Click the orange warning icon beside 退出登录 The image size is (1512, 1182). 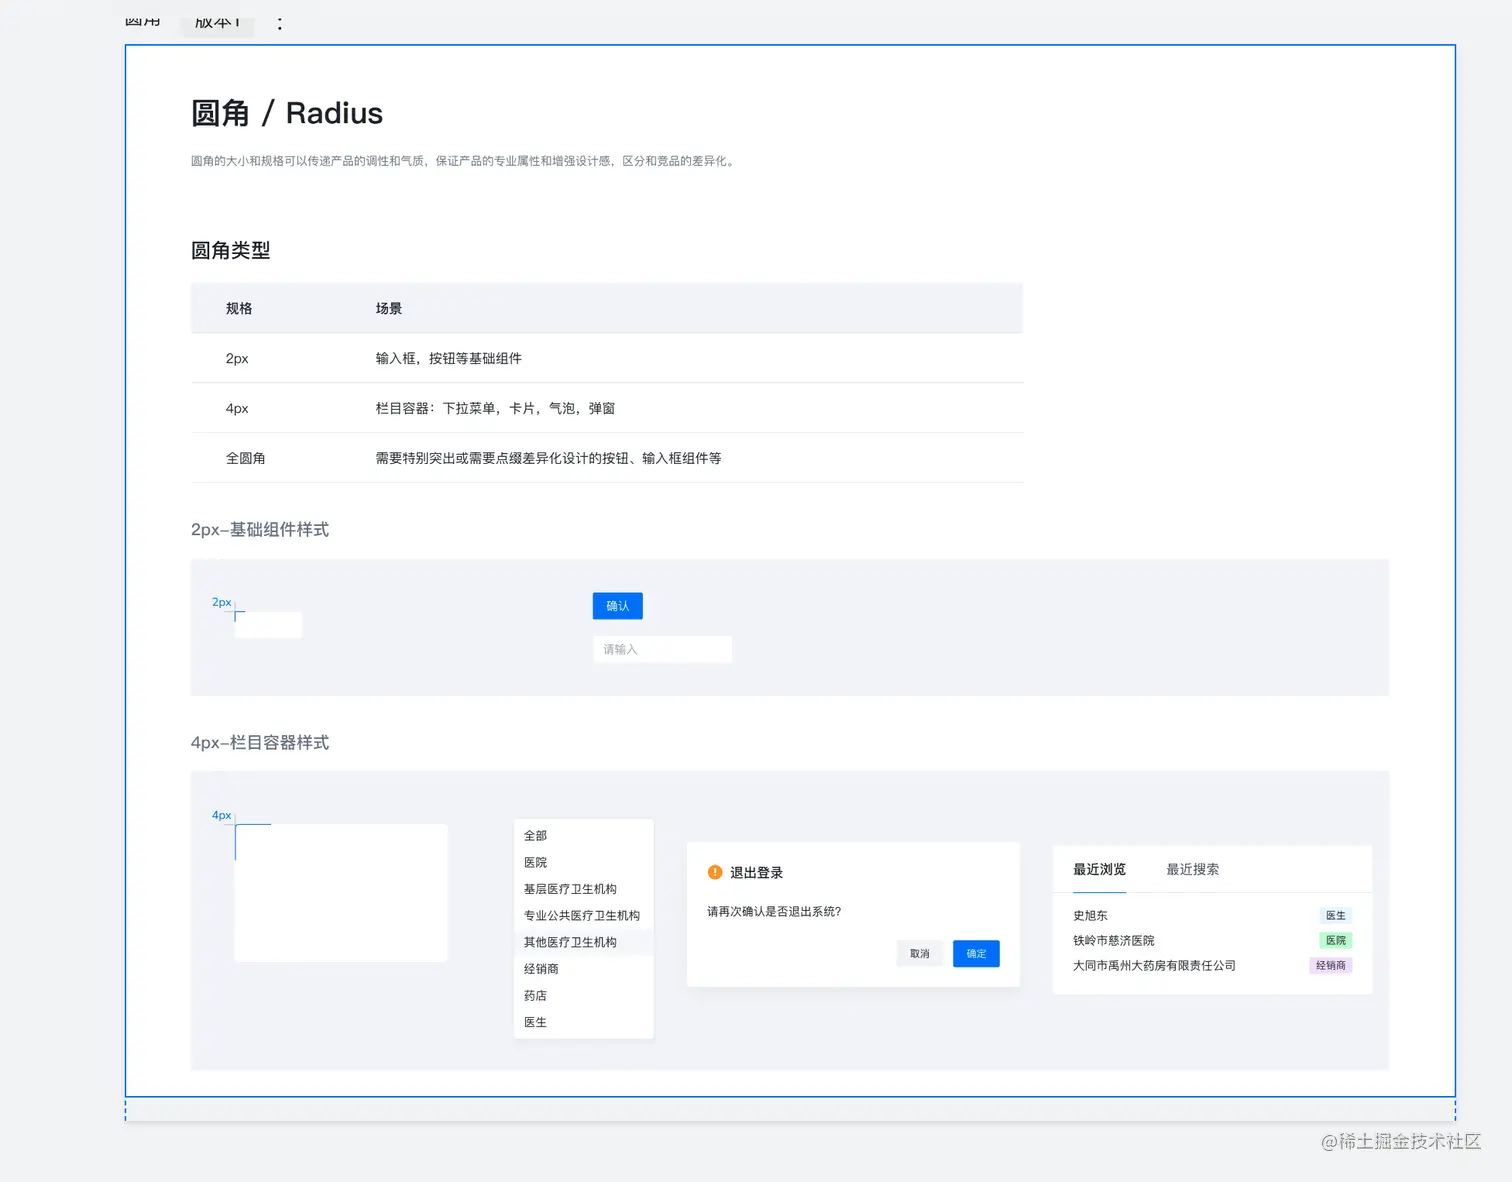pos(715,872)
